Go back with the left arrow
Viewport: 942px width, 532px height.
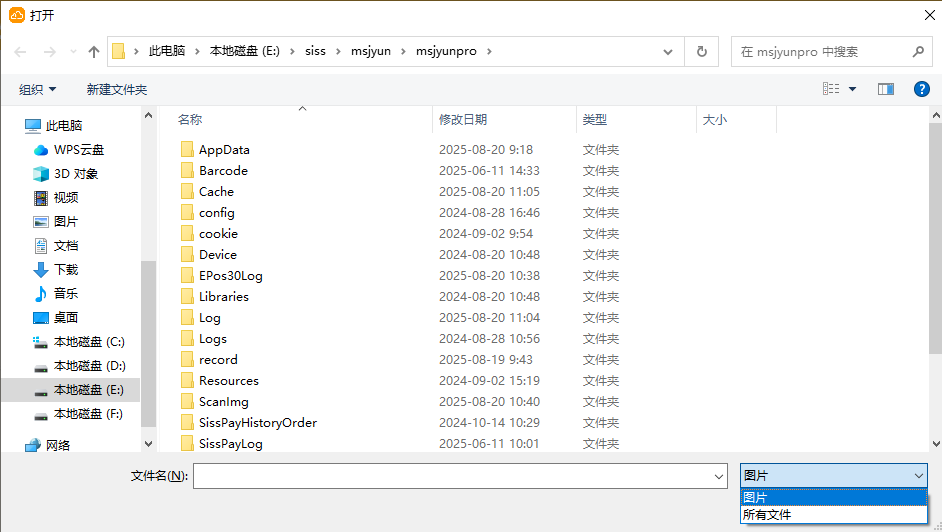pos(20,52)
